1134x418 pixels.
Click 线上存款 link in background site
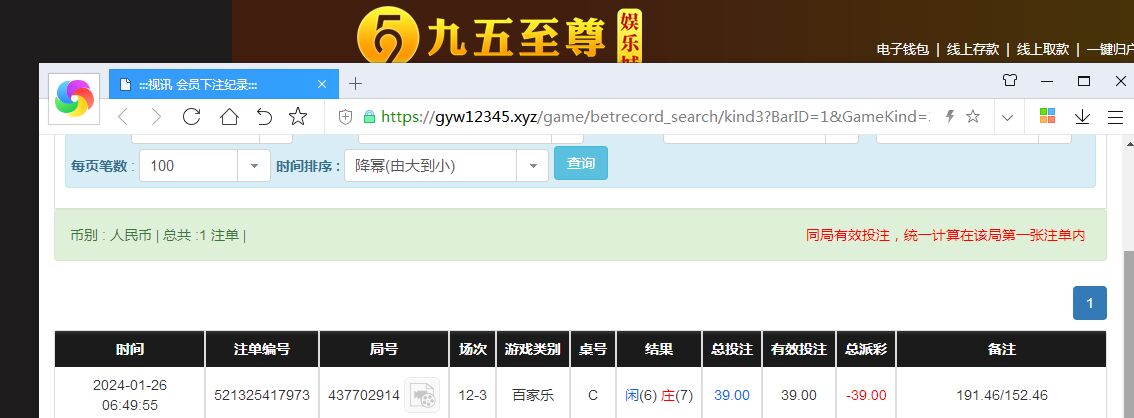tap(973, 49)
